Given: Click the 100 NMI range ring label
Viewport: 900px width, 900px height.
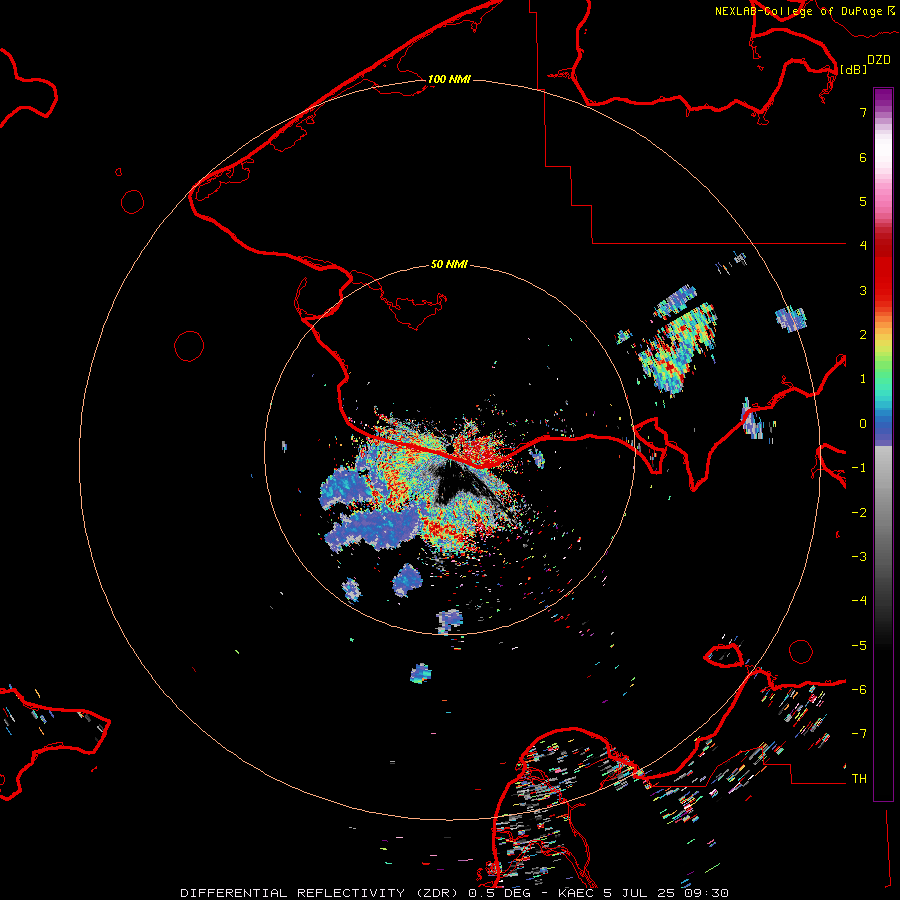Looking at the screenshot, I should 449,79.
